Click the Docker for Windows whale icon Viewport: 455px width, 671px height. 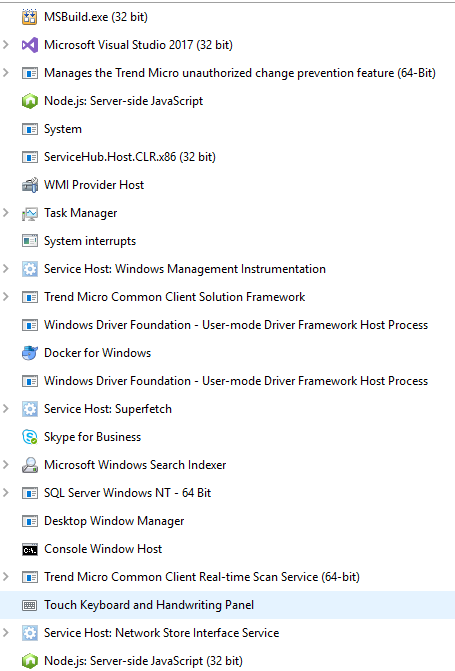30,353
